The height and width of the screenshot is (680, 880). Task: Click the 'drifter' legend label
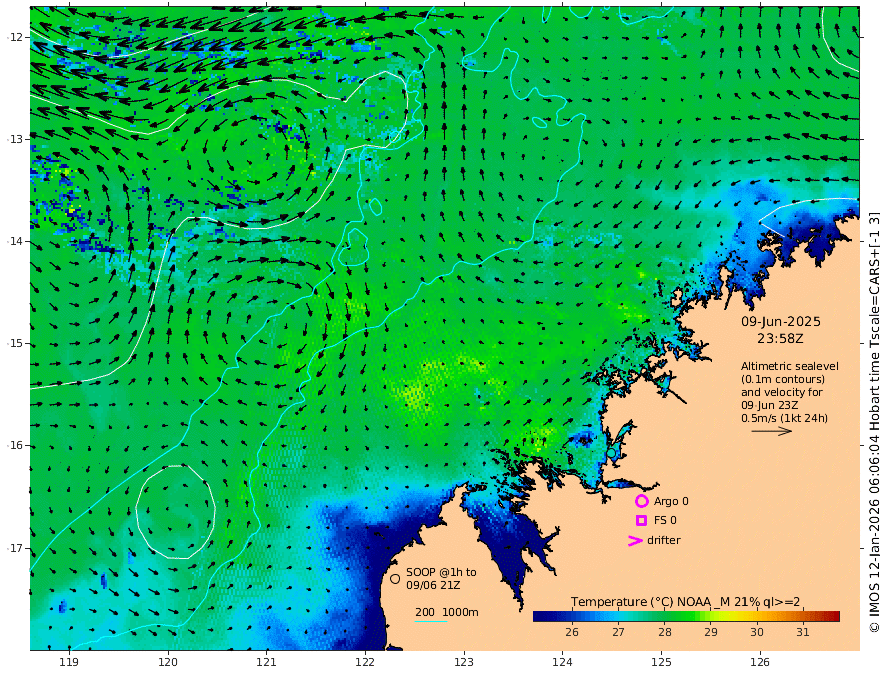664,540
